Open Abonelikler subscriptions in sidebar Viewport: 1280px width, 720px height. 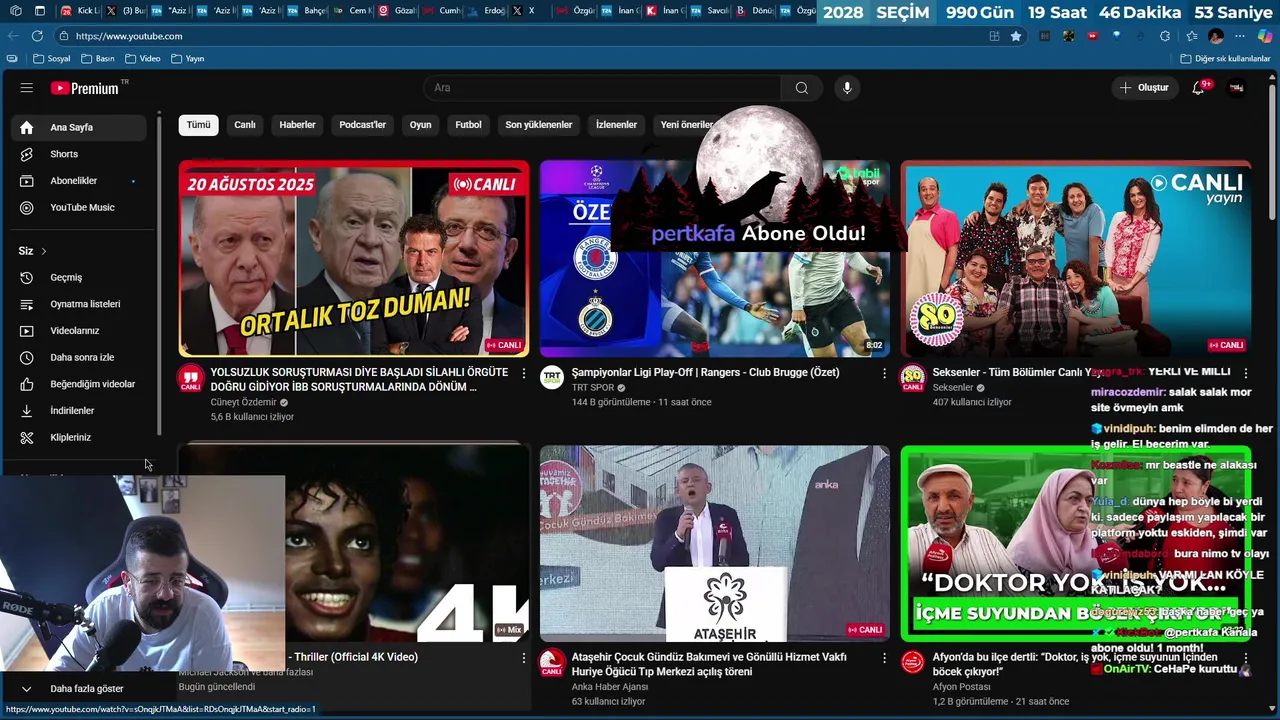pos(79,181)
